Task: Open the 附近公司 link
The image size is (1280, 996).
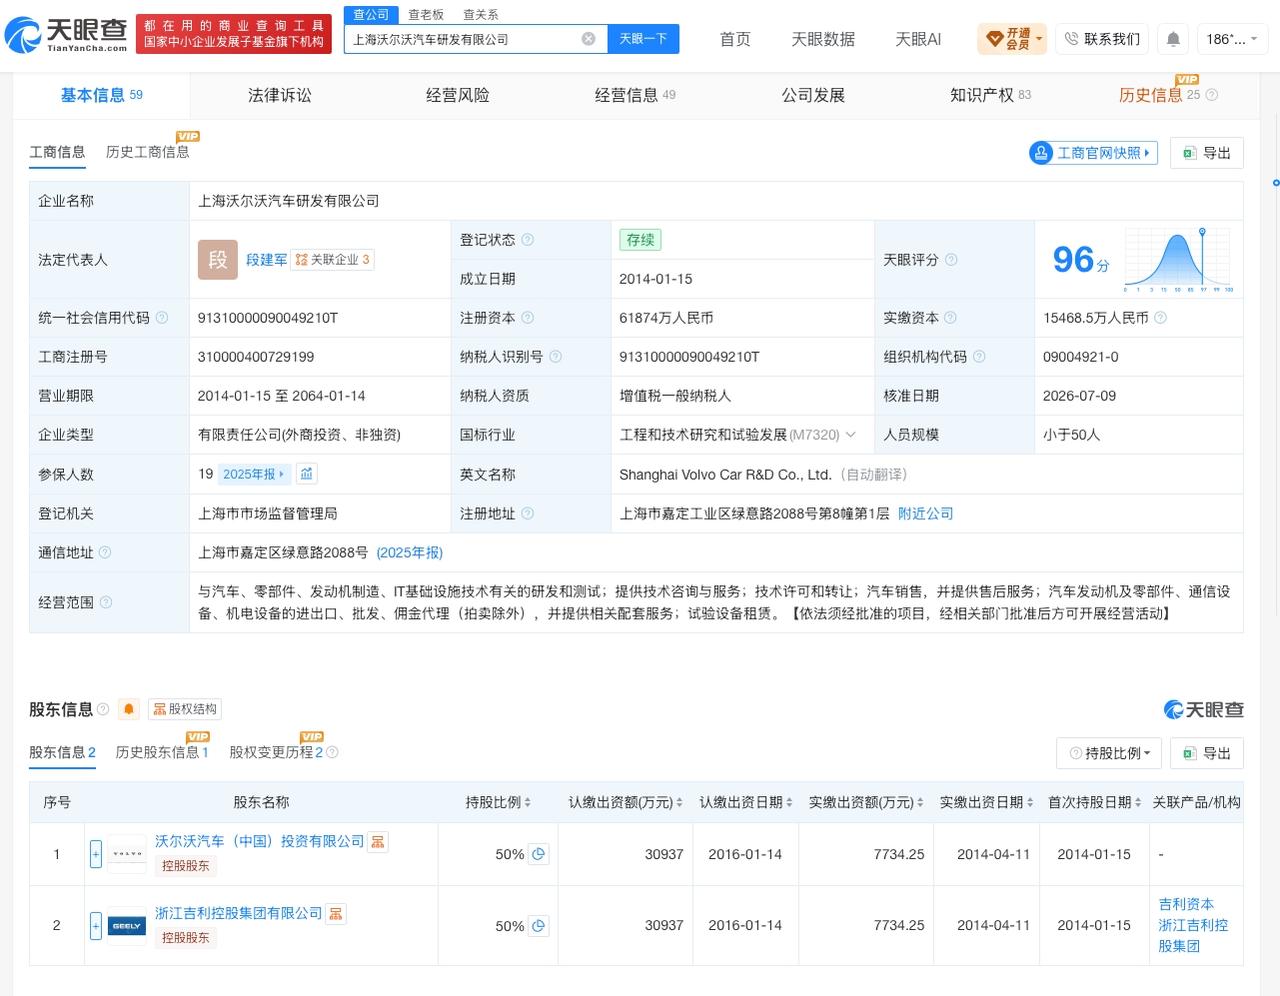Action: (x=925, y=514)
